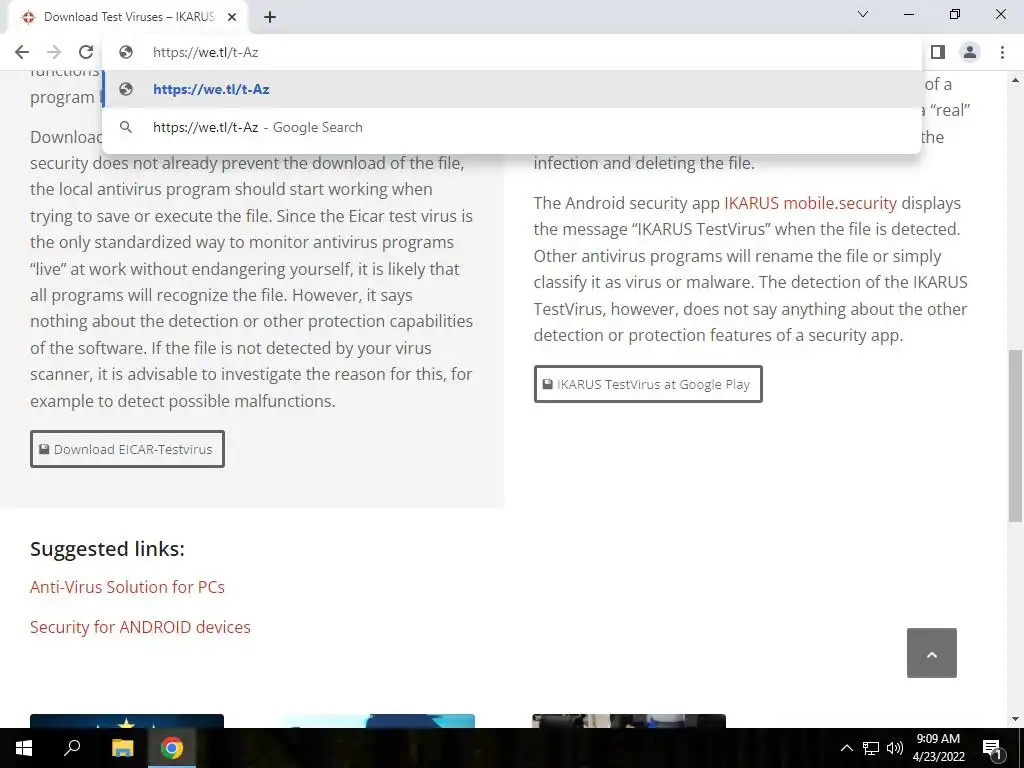Open the Chrome three-dot menu

(1002, 52)
